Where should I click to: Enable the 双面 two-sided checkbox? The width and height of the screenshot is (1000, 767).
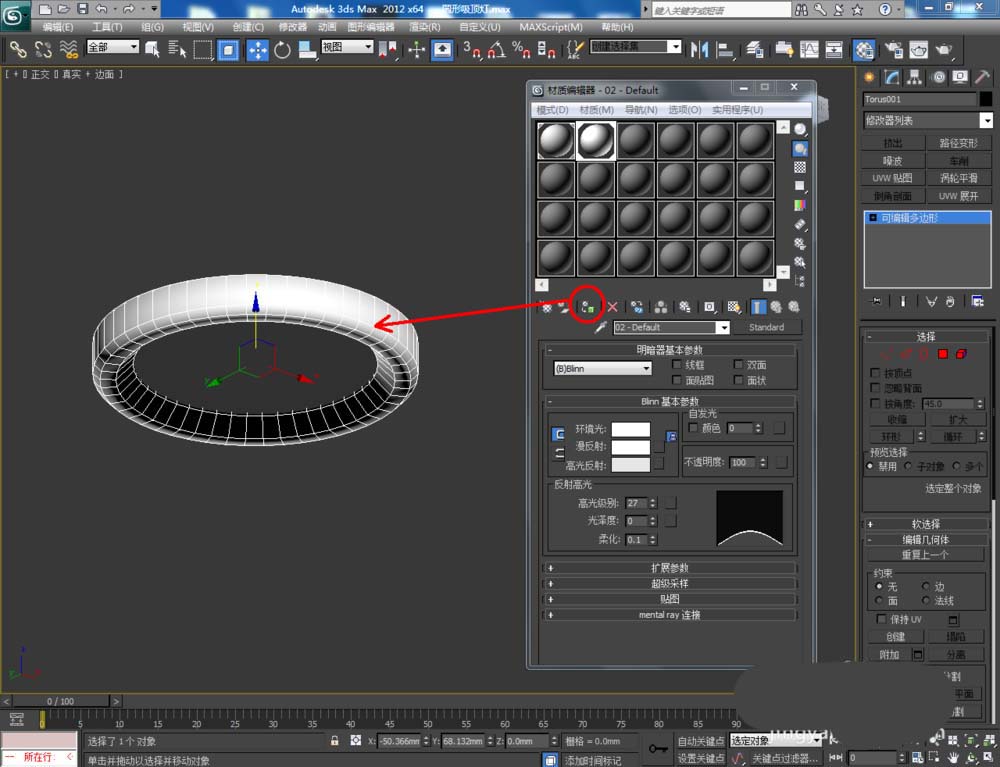click(738, 365)
